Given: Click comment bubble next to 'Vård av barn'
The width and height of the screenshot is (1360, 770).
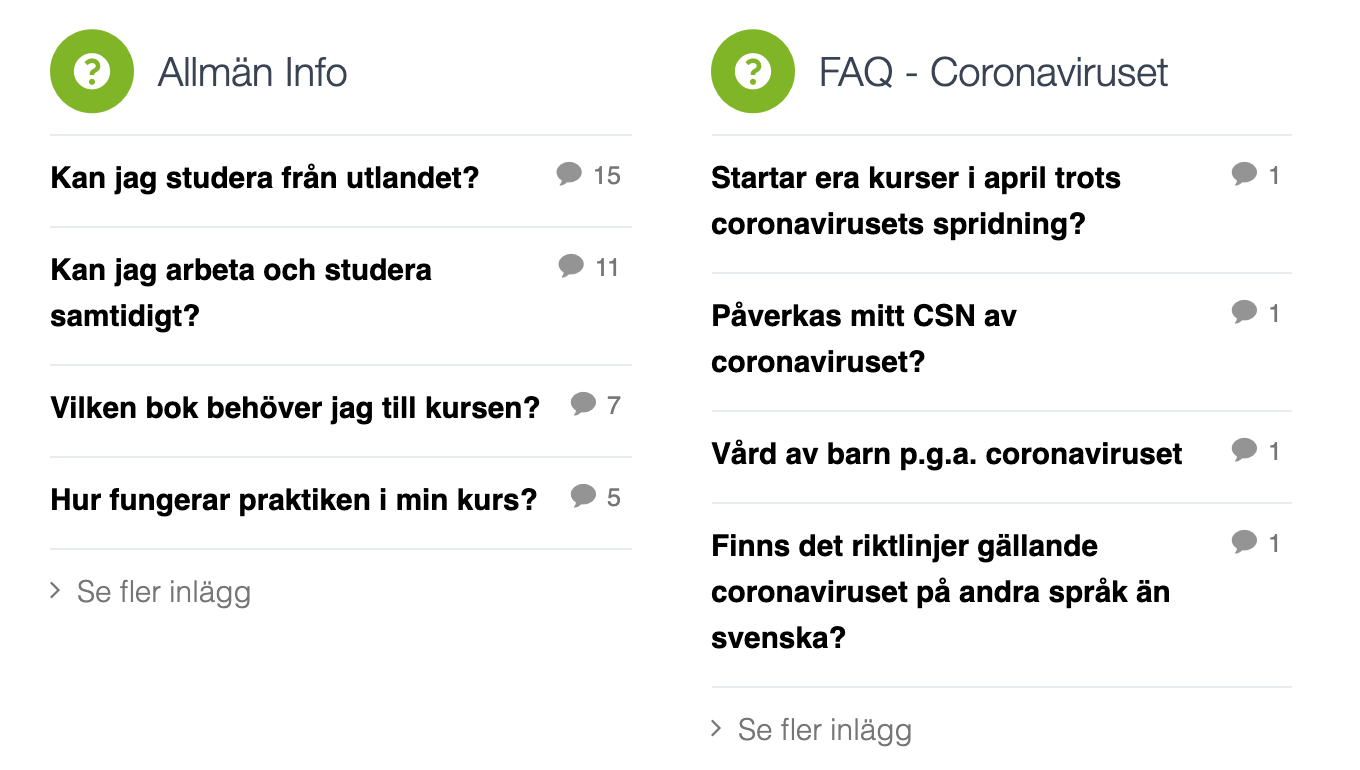Looking at the screenshot, I should tap(1244, 450).
